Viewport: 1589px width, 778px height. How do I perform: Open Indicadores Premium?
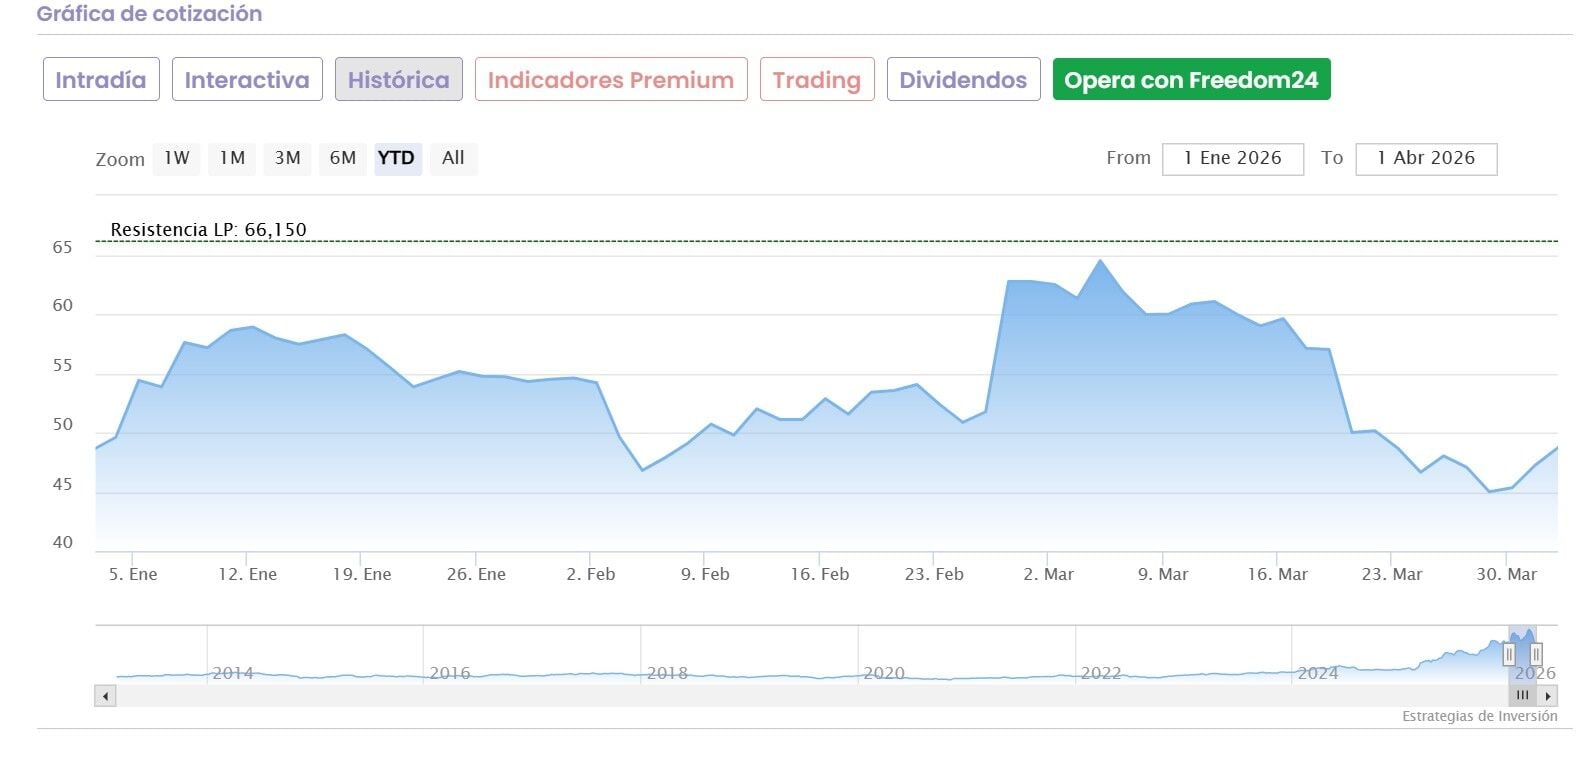(x=611, y=80)
